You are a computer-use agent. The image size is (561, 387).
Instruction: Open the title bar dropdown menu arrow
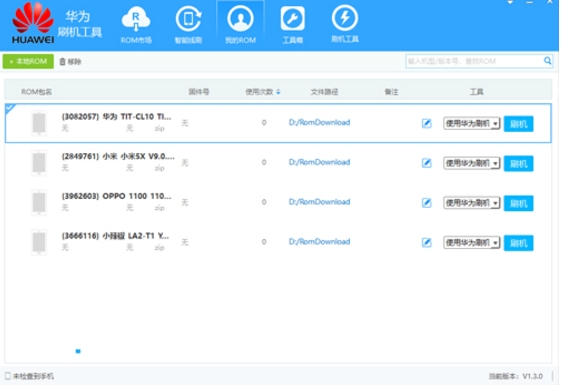(510, 3)
